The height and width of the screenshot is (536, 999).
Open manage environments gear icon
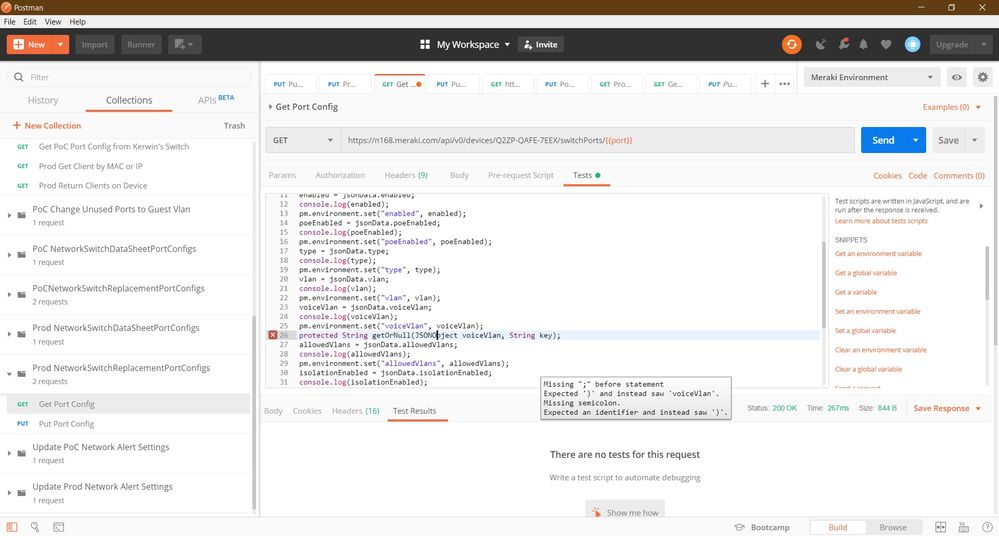982,77
